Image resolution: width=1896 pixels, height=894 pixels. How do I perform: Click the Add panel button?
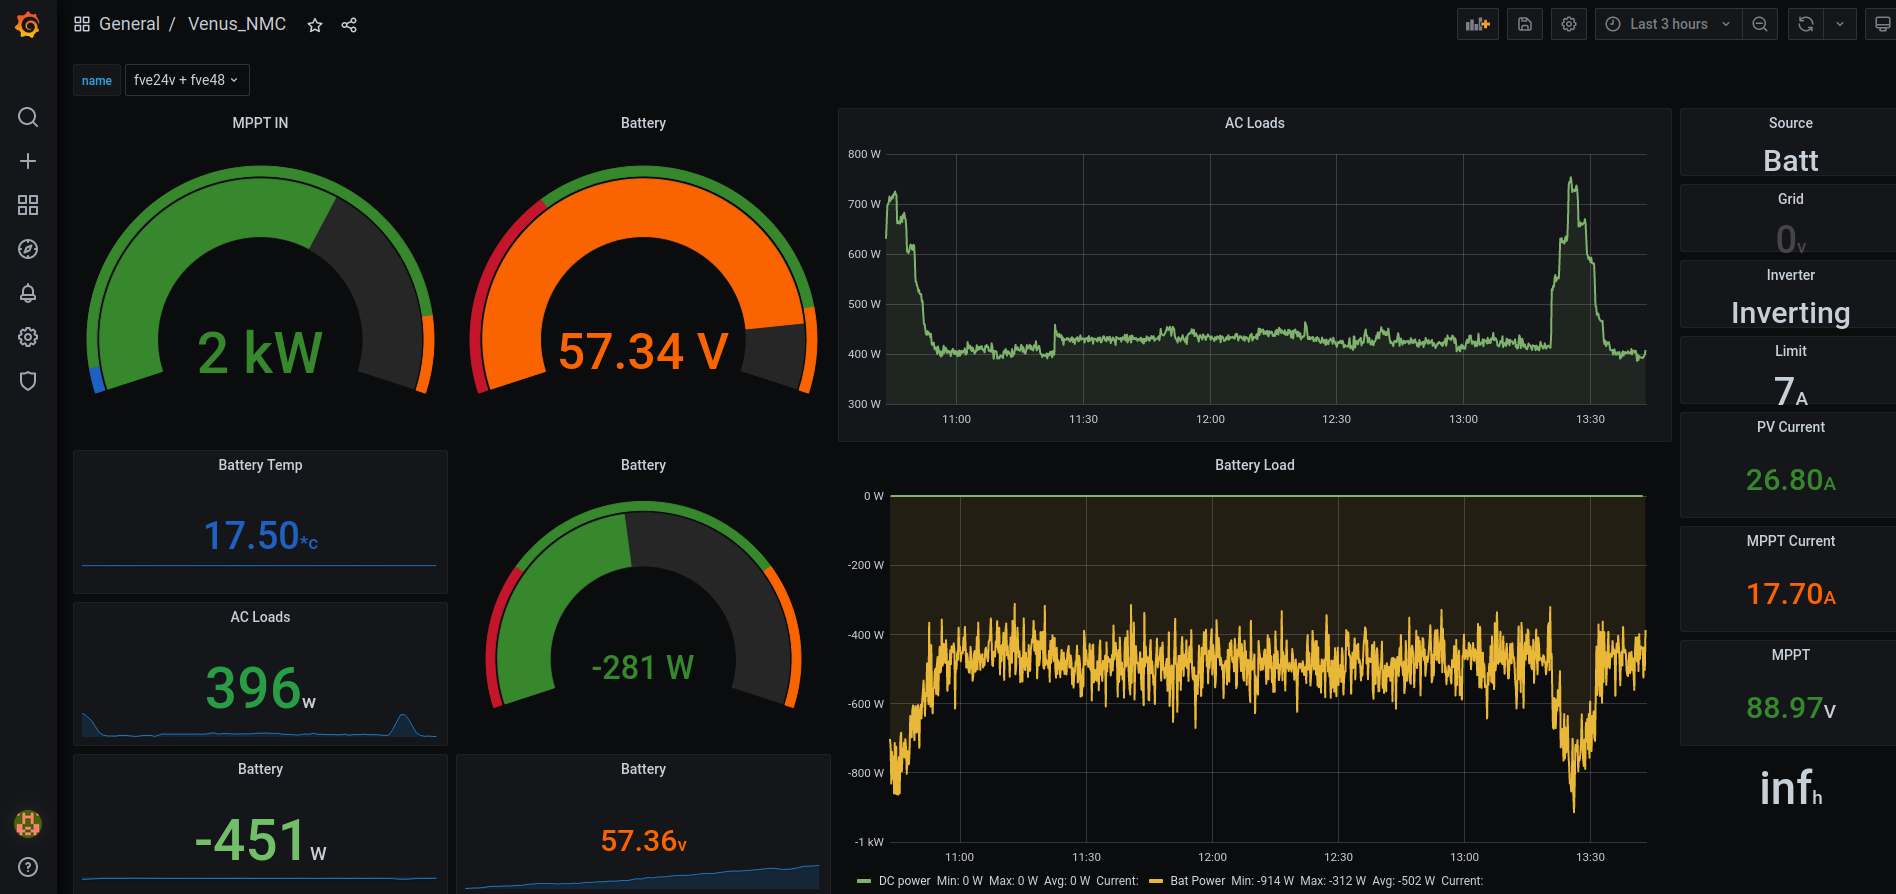[1477, 24]
